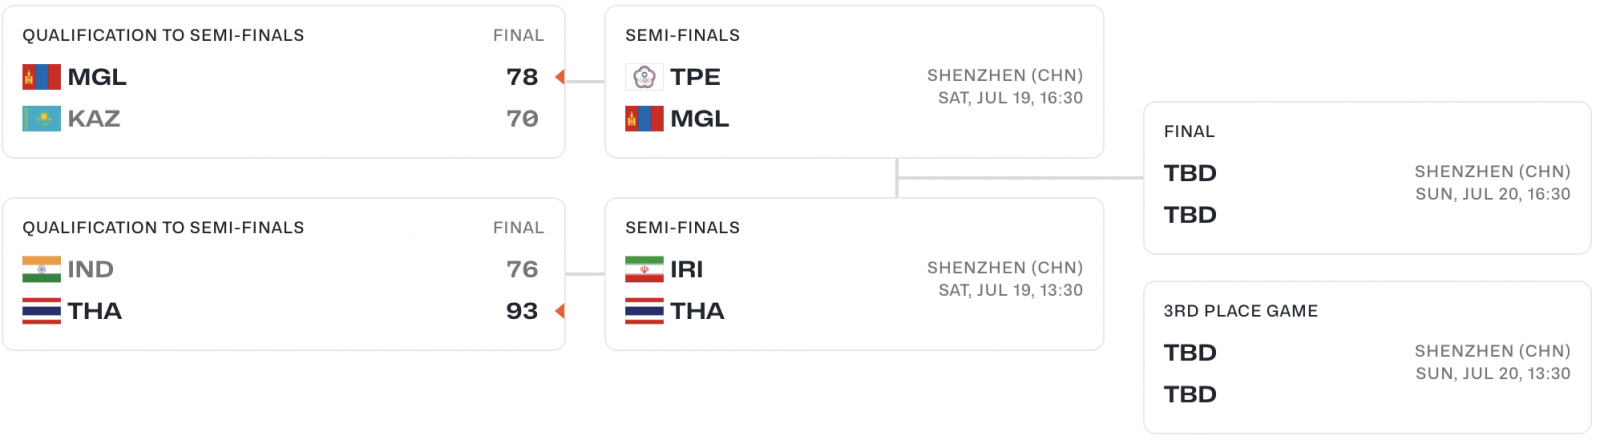This screenshot has width=1600, height=440.
Task: Open TPE vs MGL semi-final date Jul 19, 16:30
Action: (1010, 98)
